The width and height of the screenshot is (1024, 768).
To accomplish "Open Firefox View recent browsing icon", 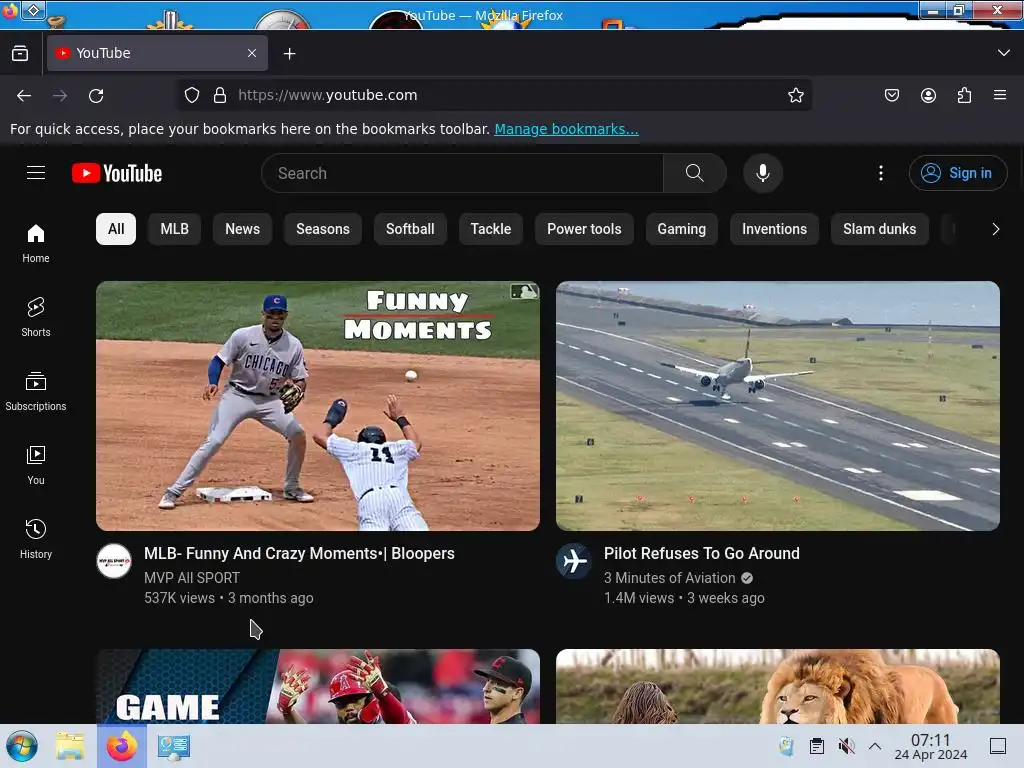I will (x=20, y=53).
